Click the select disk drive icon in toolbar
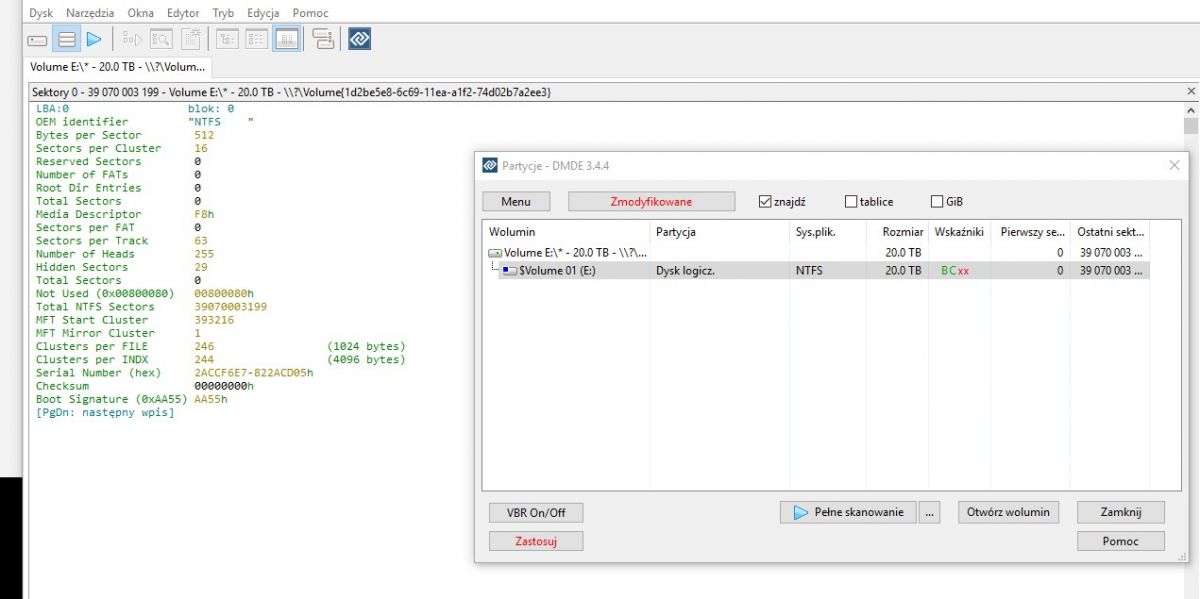Viewport: 1200px width, 599px height. click(37, 40)
